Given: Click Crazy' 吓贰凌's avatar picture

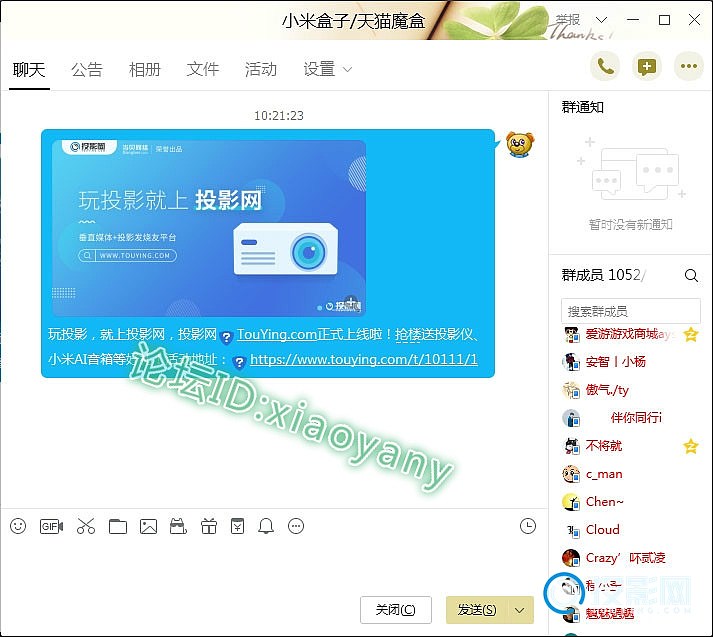Looking at the screenshot, I should pos(571,558).
